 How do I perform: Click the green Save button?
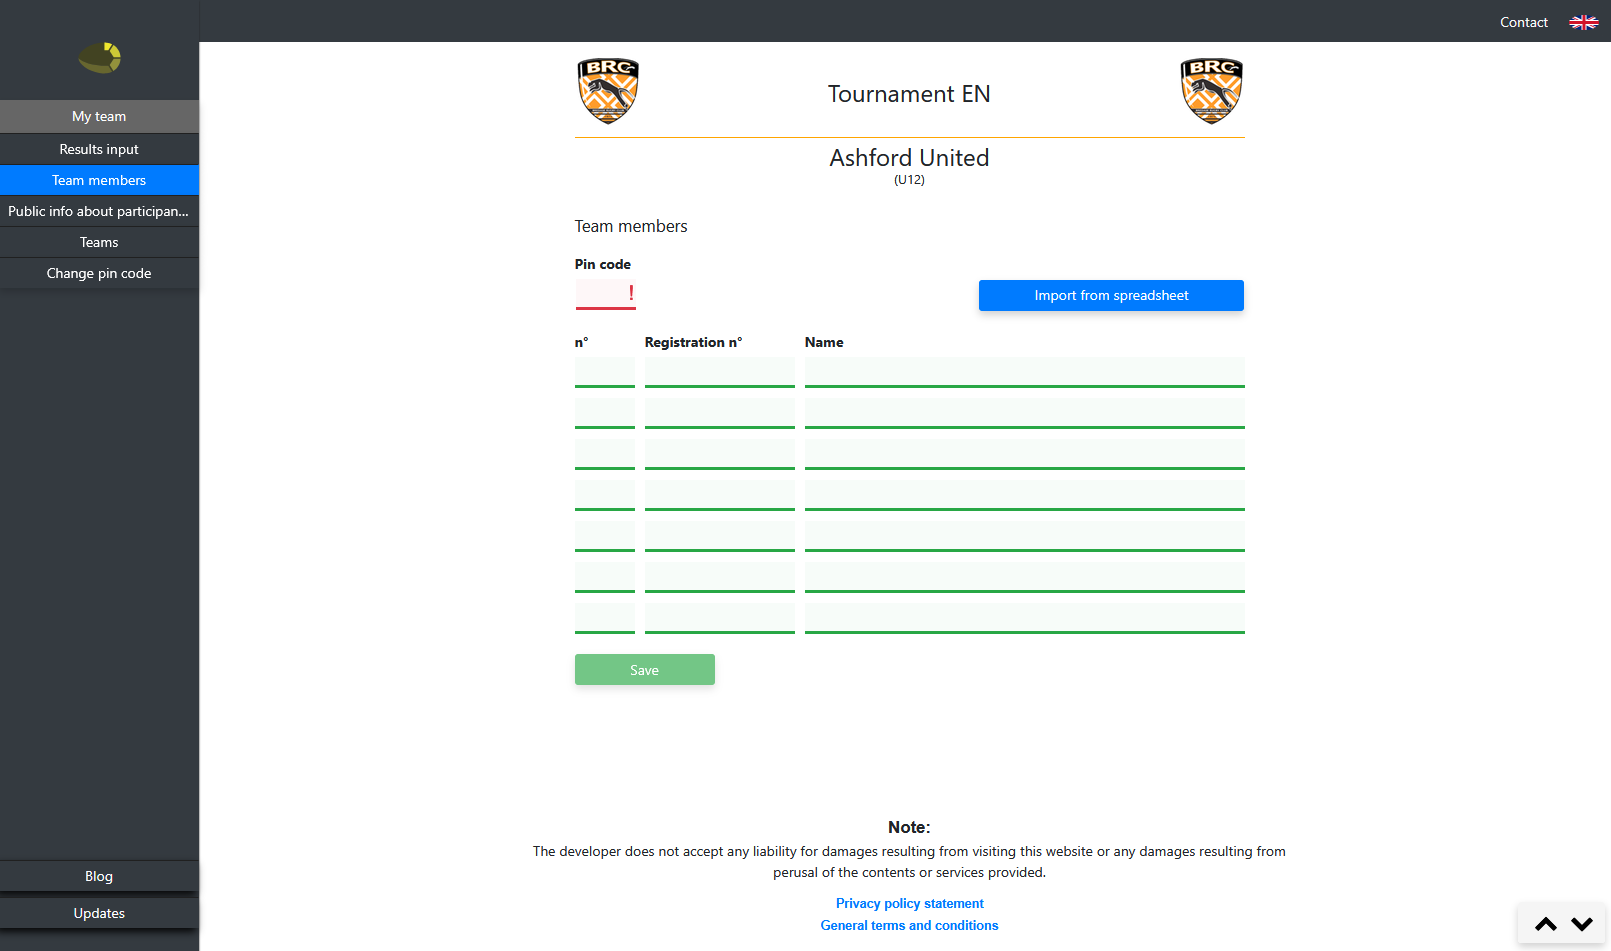(x=645, y=670)
